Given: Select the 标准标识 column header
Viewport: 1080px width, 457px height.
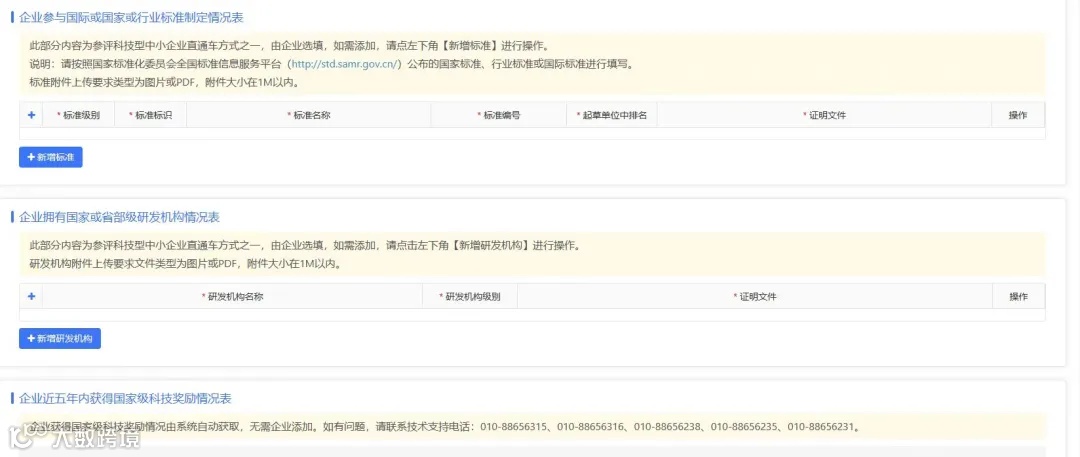Looking at the screenshot, I should (150, 115).
